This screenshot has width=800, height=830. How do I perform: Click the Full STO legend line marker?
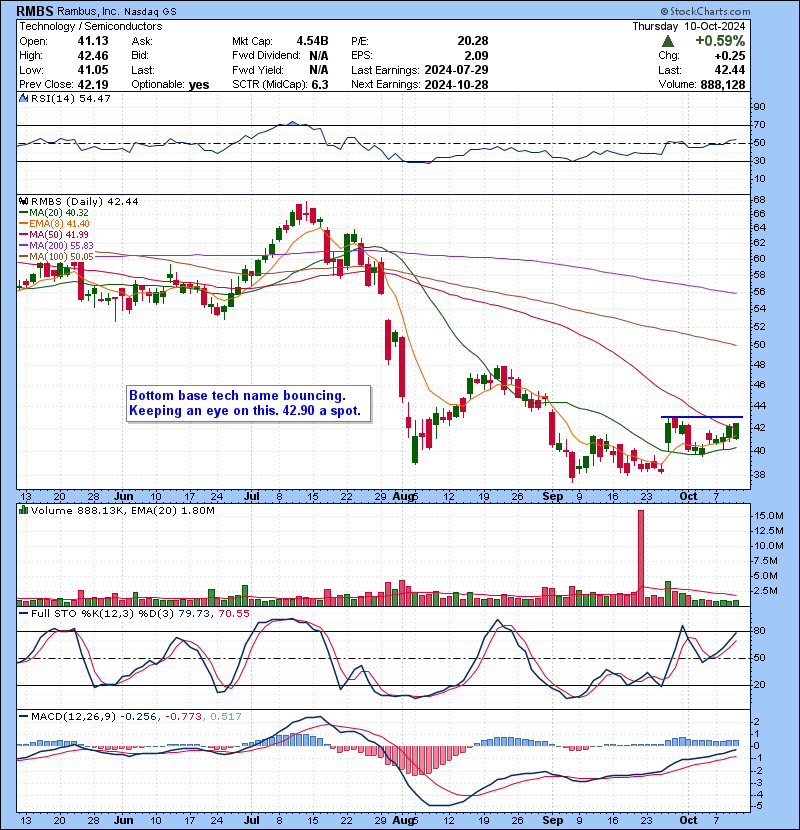click(x=24, y=611)
